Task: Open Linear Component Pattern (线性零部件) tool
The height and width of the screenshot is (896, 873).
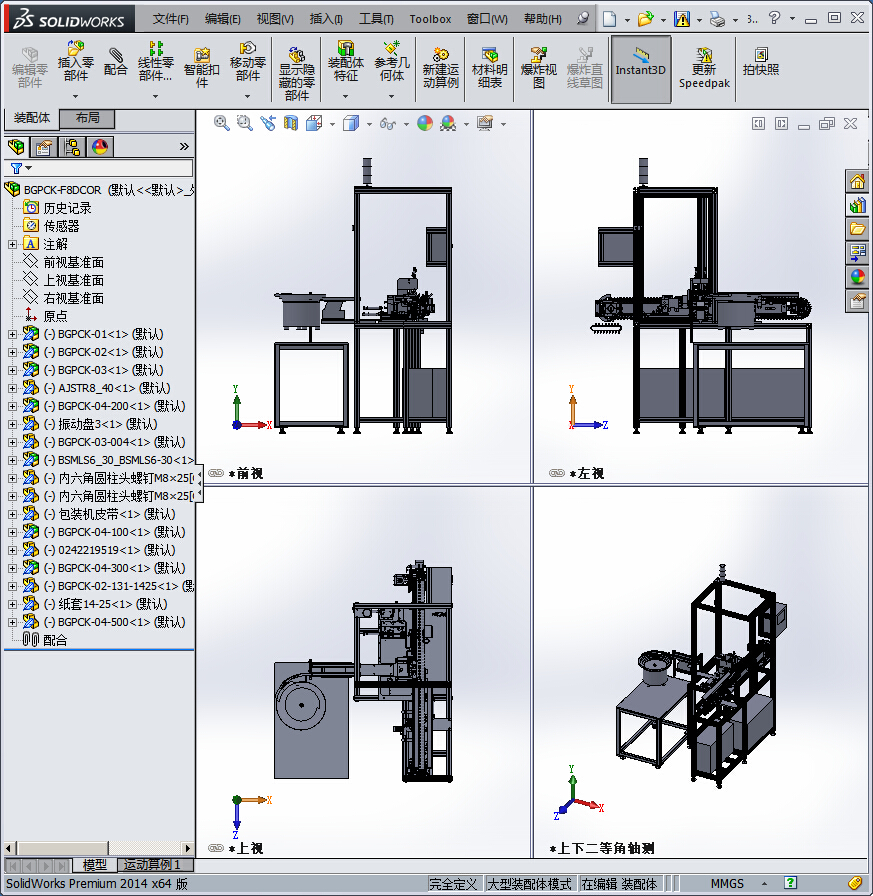Action: click(x=155, y=62)
